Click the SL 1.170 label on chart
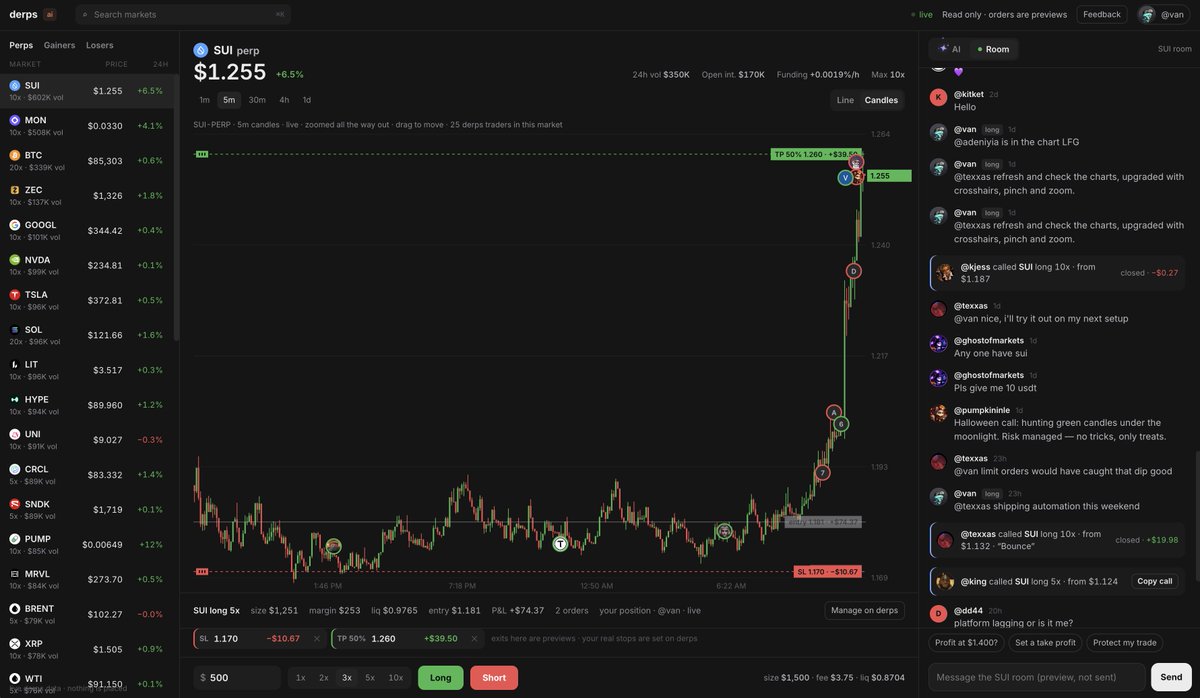The width and height of the screenshot is (1200, 698). click(x=827, y=571)
